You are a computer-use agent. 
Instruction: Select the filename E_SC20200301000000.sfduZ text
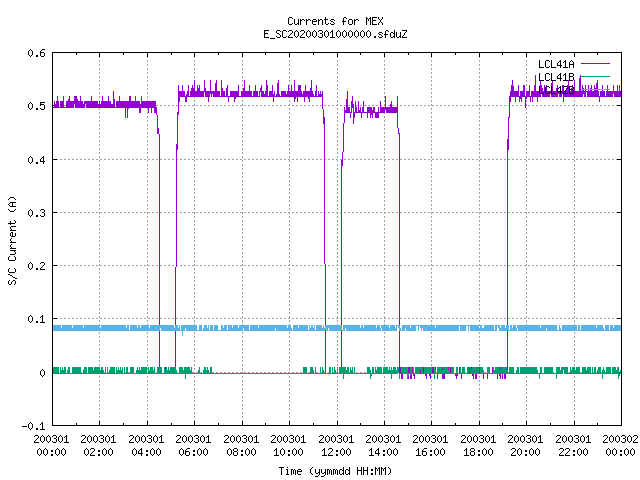tap(335, 34)
